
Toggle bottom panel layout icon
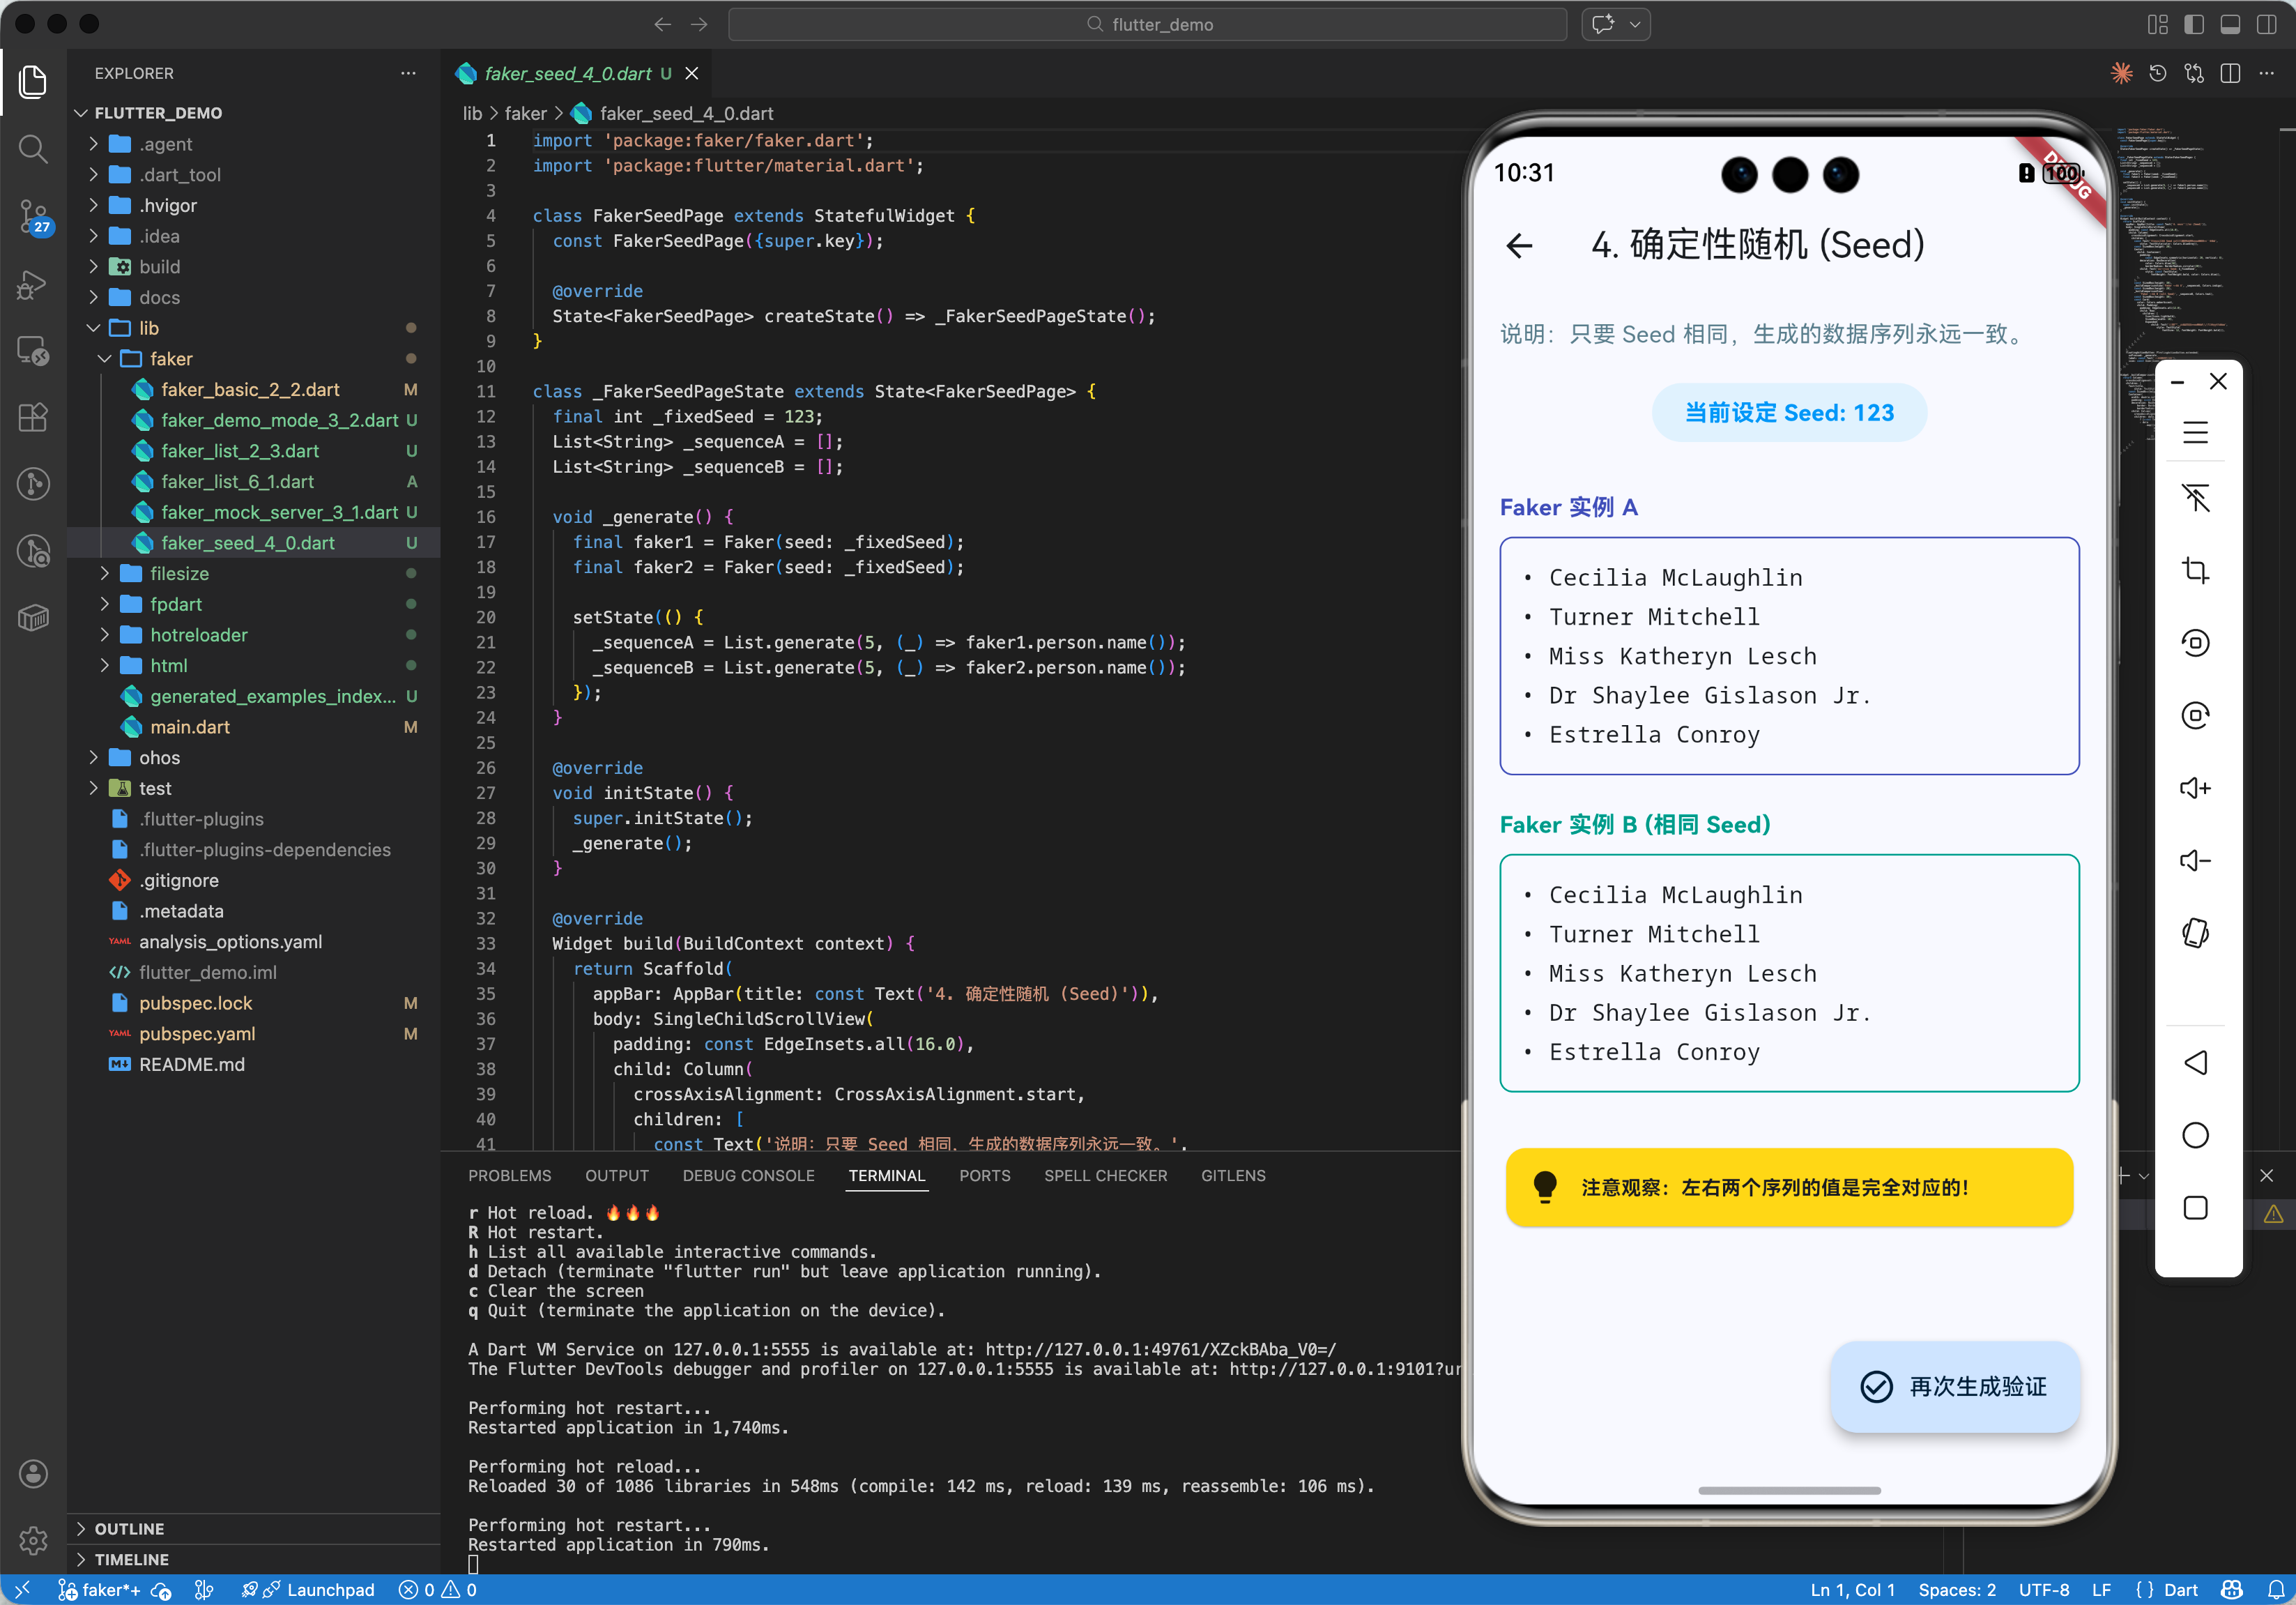click(2230, 25)
